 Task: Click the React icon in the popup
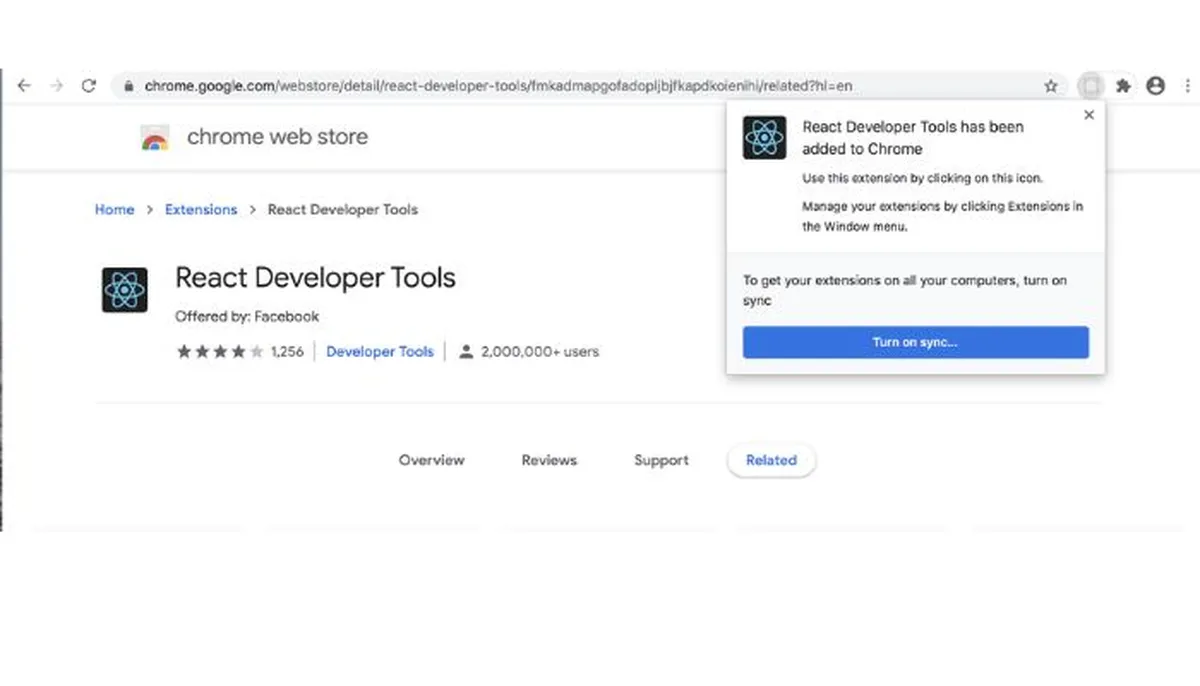tap(765, 137)
